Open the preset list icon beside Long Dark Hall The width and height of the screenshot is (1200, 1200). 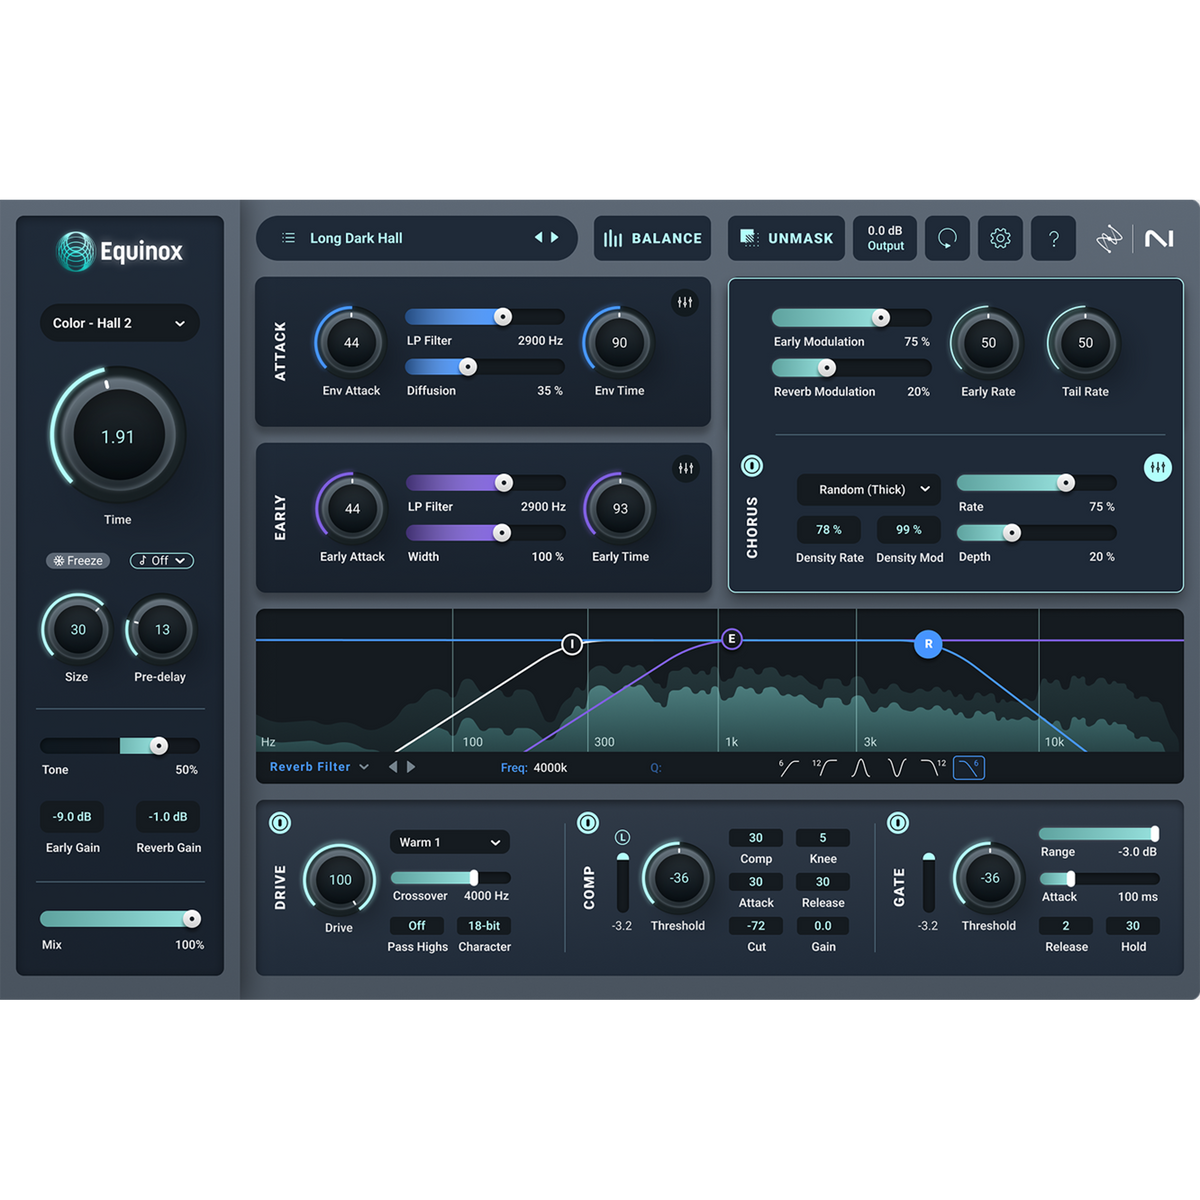click(288, 238)
